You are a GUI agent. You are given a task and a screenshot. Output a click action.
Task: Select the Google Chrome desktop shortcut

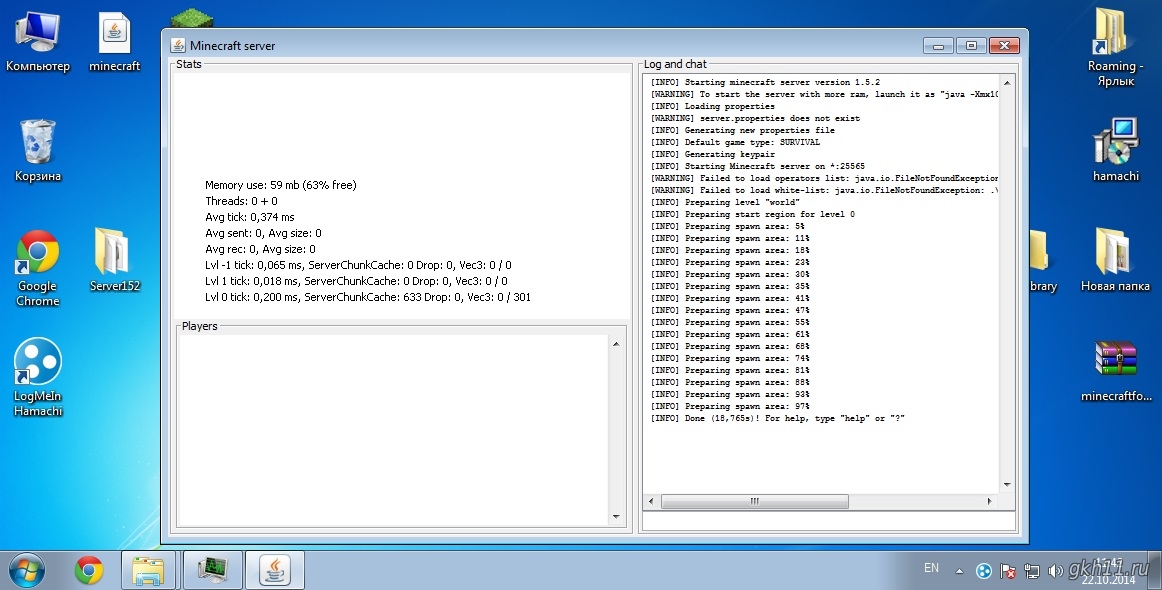(38, 268)
